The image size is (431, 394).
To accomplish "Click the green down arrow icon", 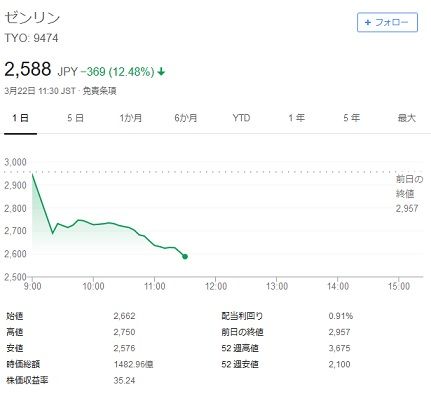I will [x=161, y=72].
